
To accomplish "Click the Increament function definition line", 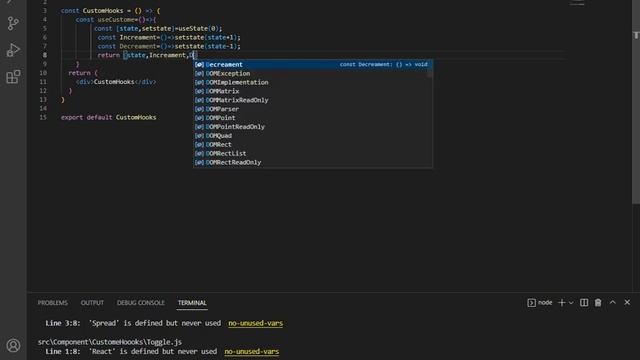I will point(169,38).
